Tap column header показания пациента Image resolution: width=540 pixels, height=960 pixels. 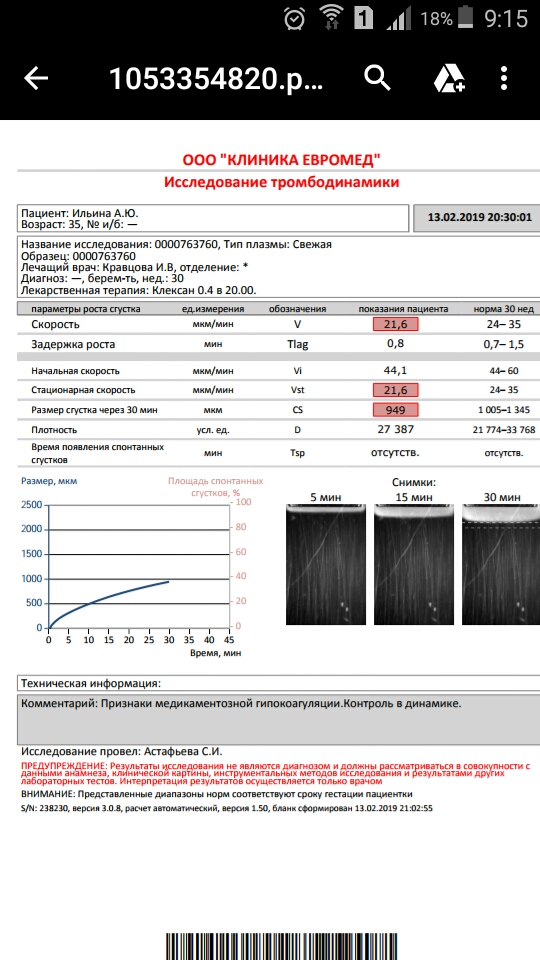pos(403,309)
